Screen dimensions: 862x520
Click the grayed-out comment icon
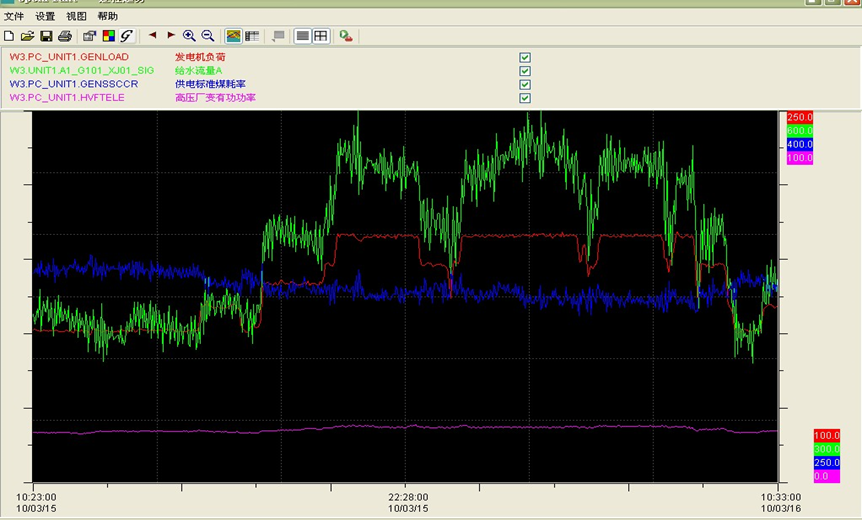tap(278, 36)
